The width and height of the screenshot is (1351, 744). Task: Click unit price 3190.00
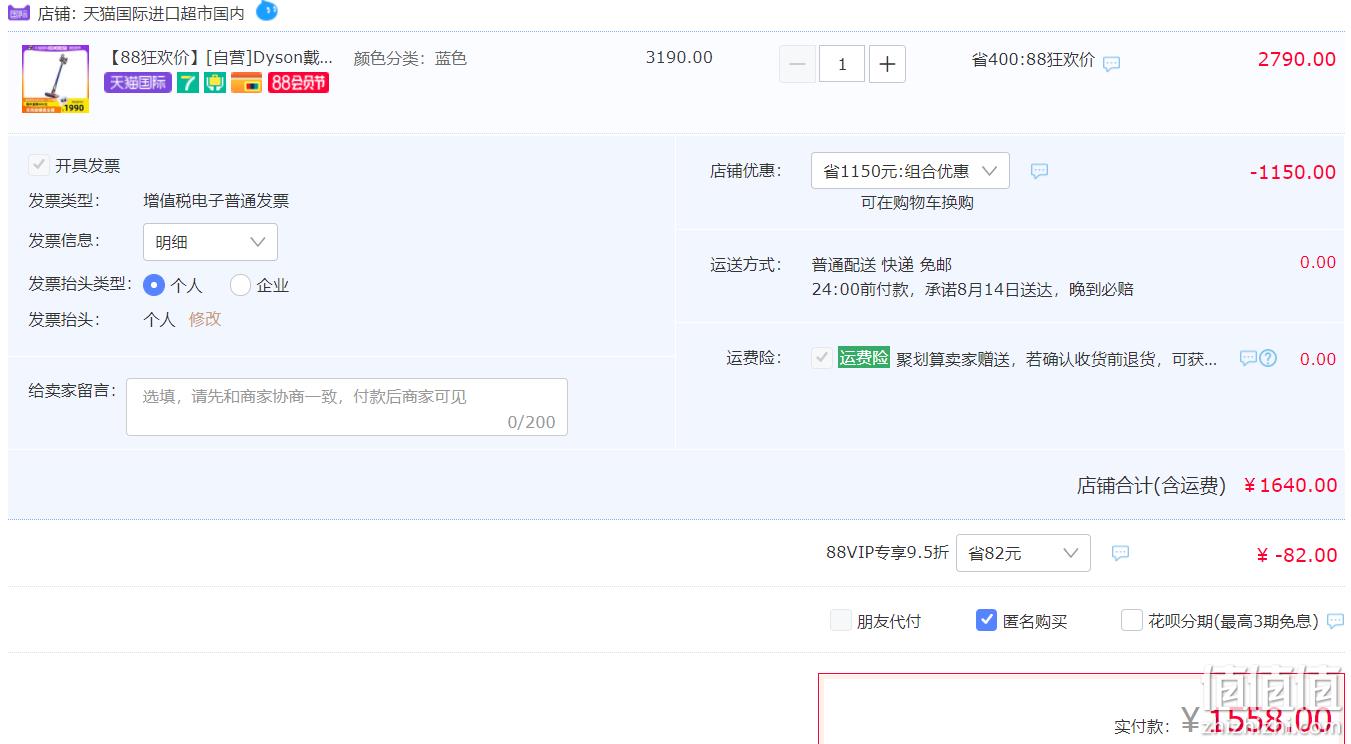tap(679, 57)
